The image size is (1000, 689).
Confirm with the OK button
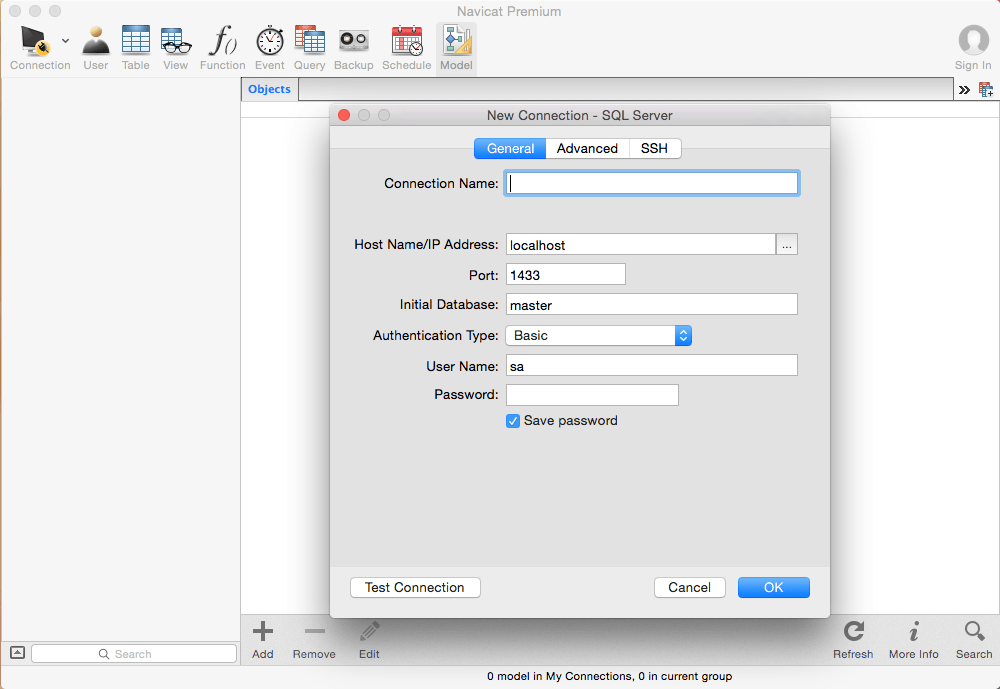tap(774, 588)
